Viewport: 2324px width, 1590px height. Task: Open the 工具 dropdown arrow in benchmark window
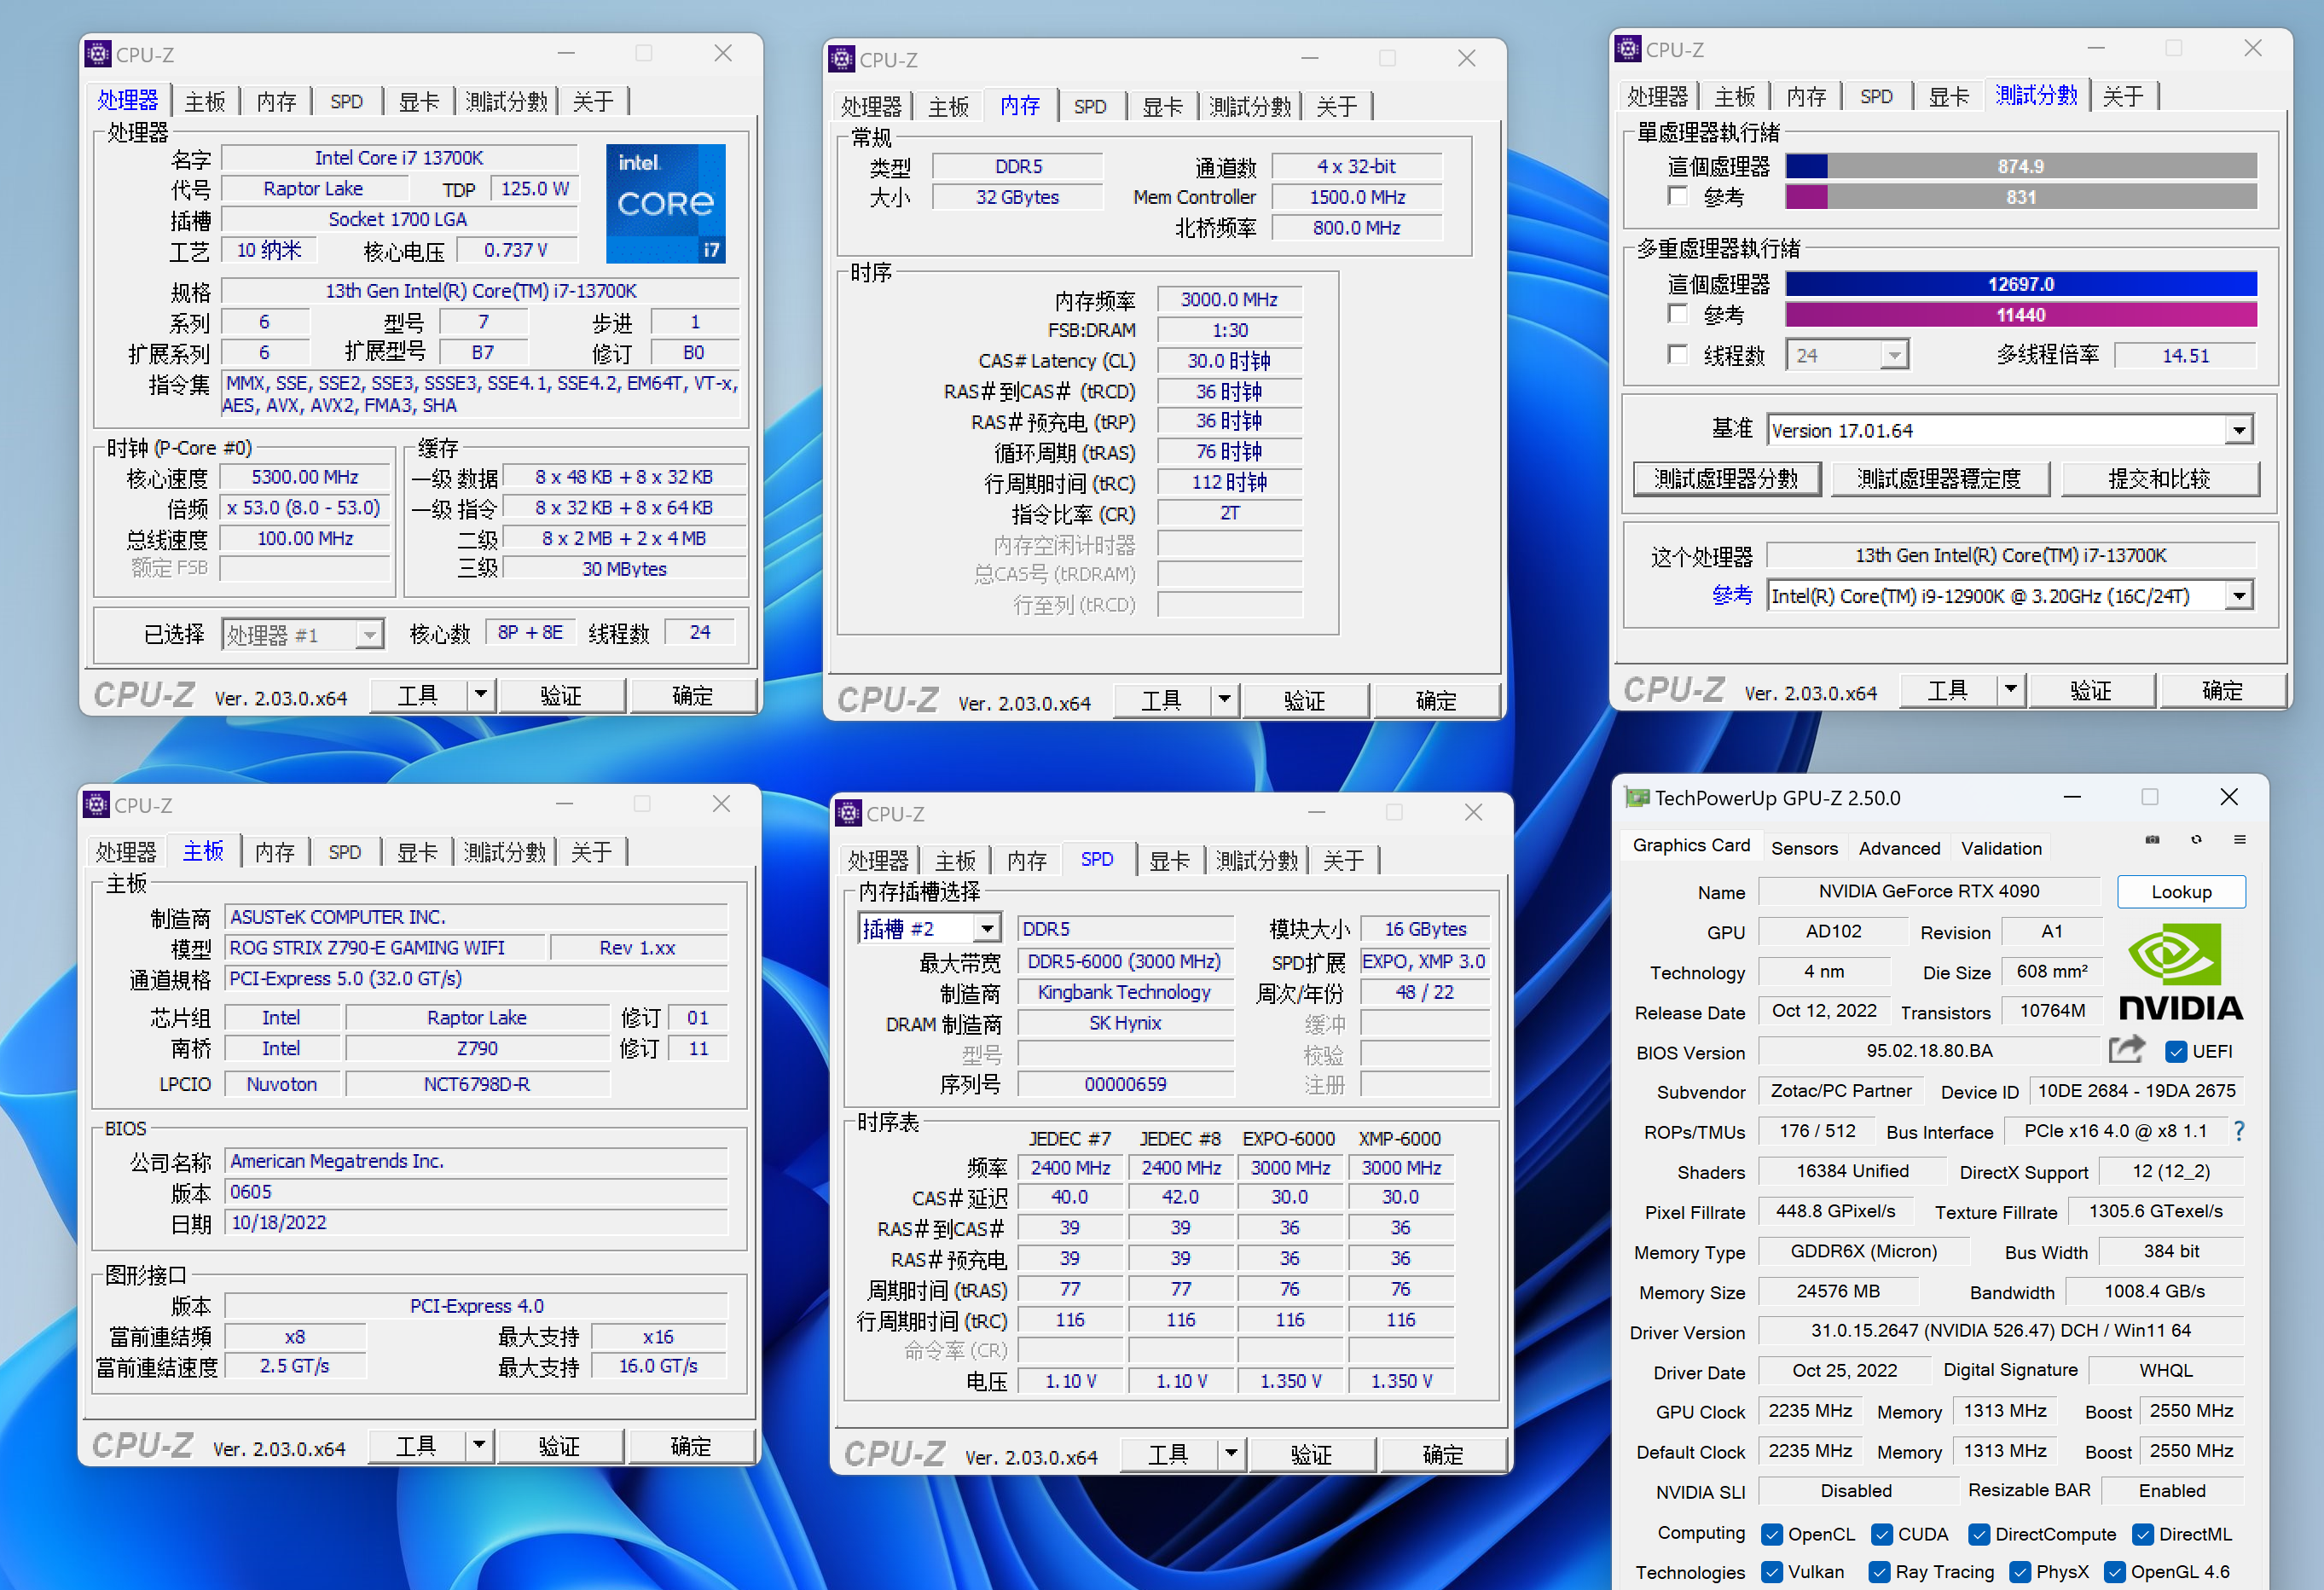(x=2011, y=689)
